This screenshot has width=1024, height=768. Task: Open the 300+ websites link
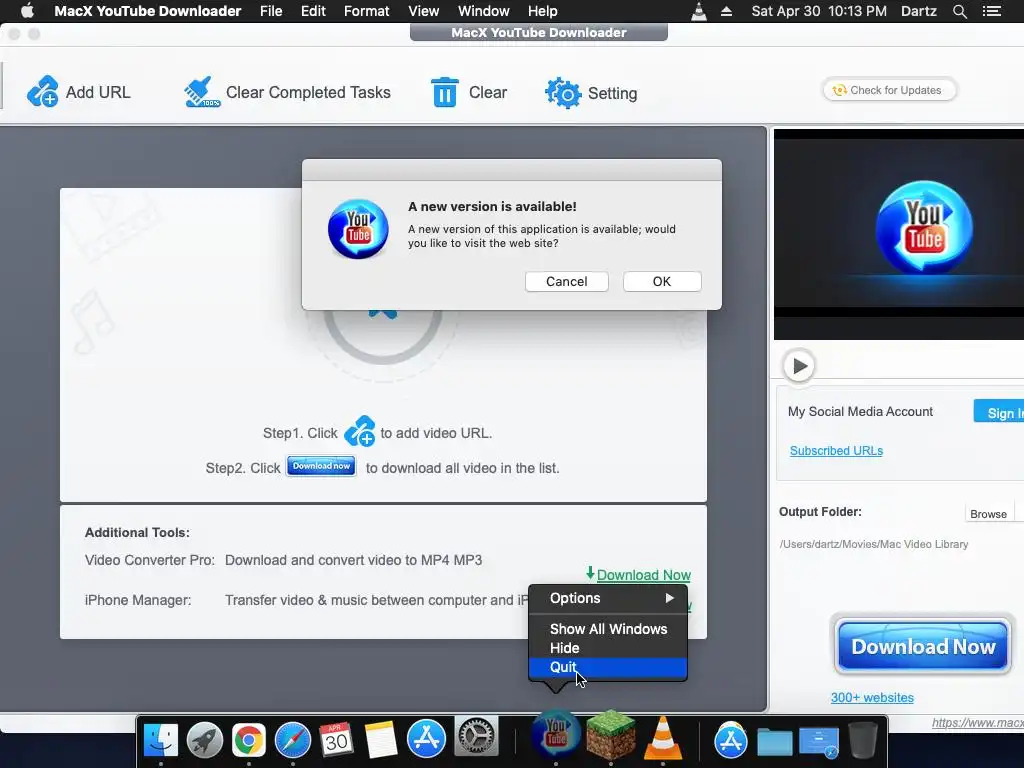pos(872,697)
